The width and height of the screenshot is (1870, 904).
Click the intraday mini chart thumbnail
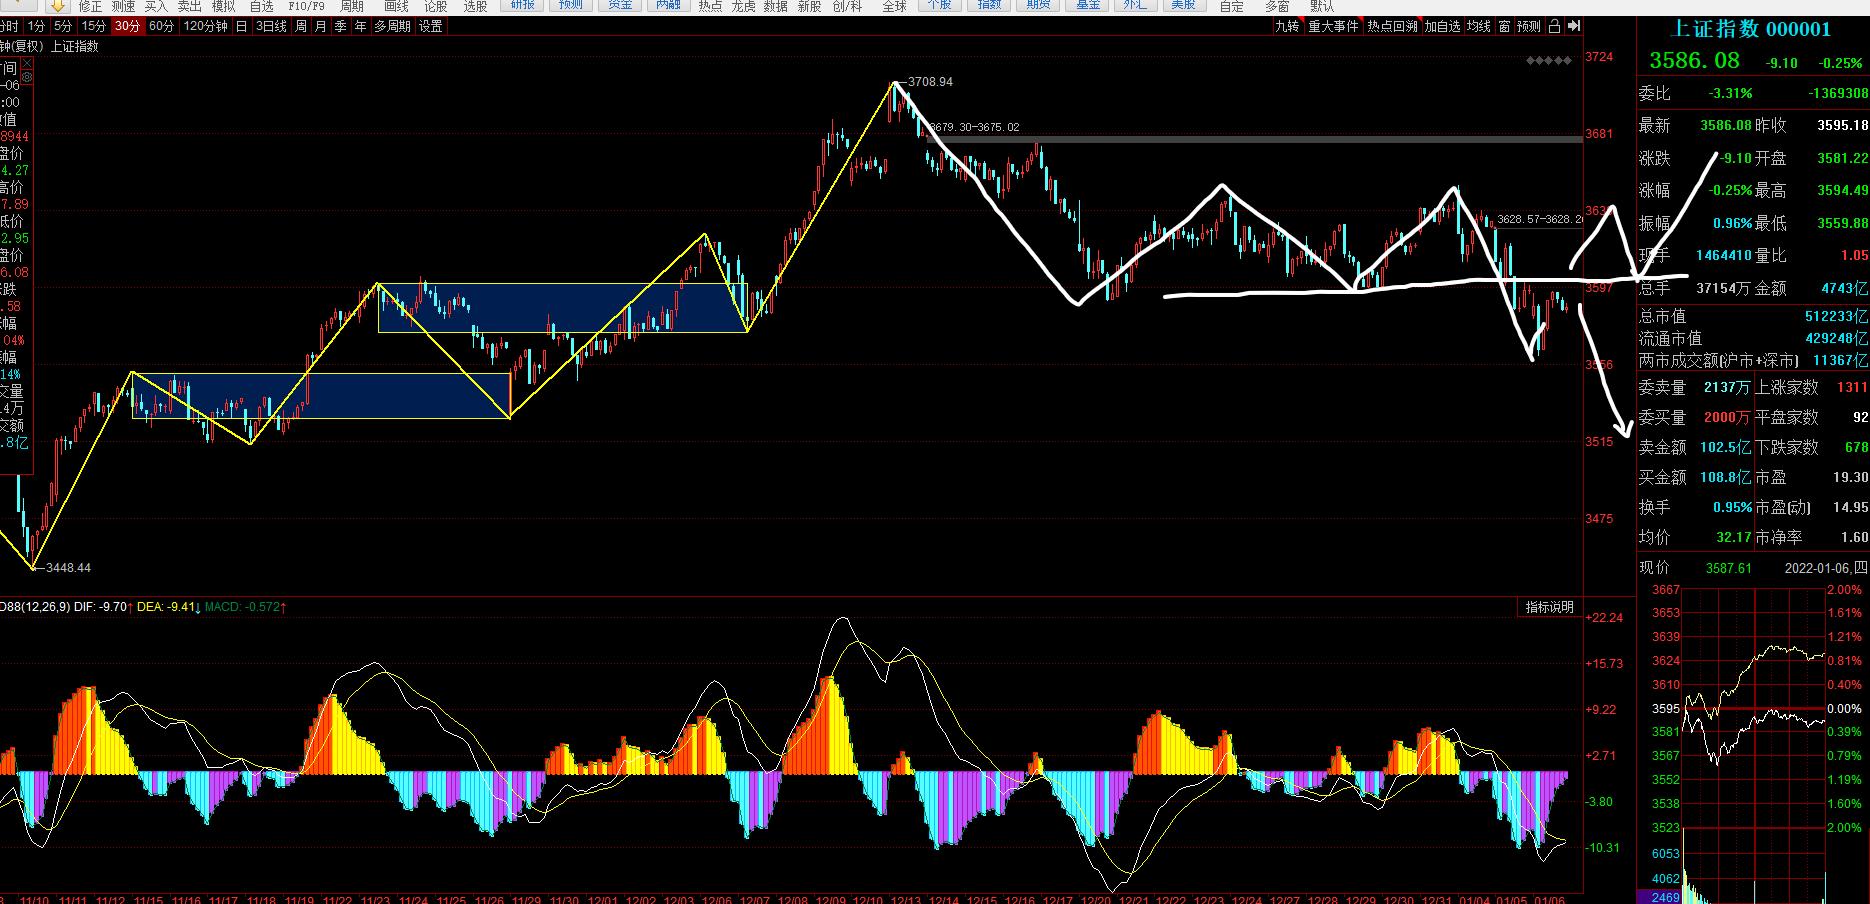[1754, 740]
